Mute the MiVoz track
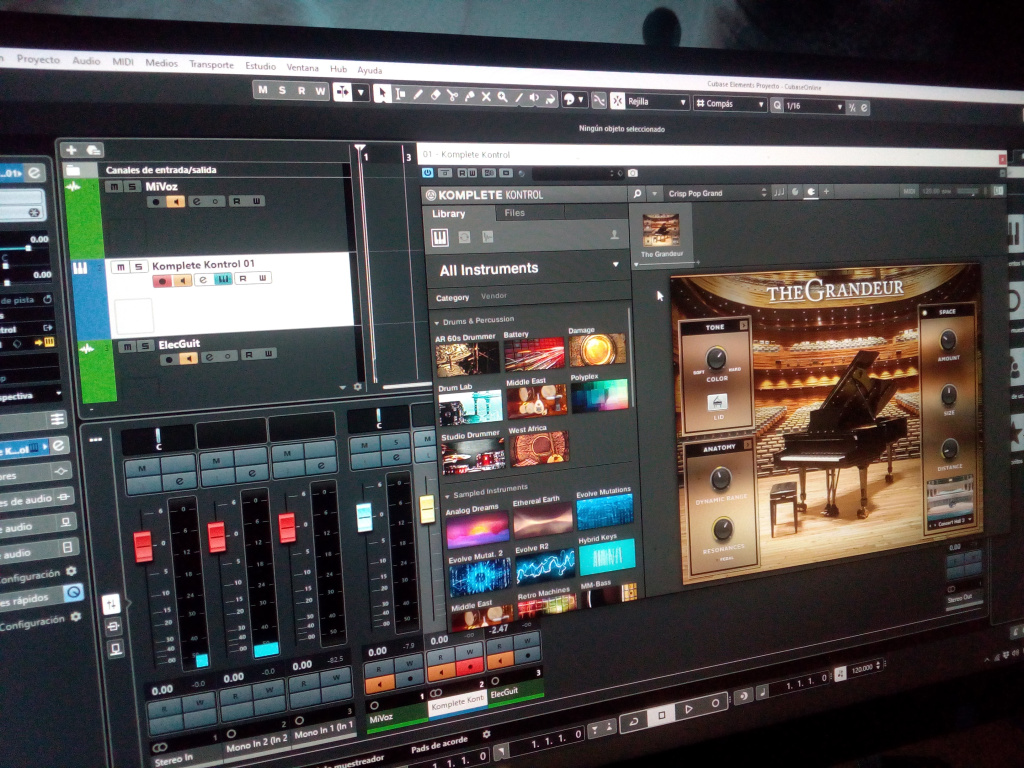1024x768 pixels. click(x=114, y=187)
